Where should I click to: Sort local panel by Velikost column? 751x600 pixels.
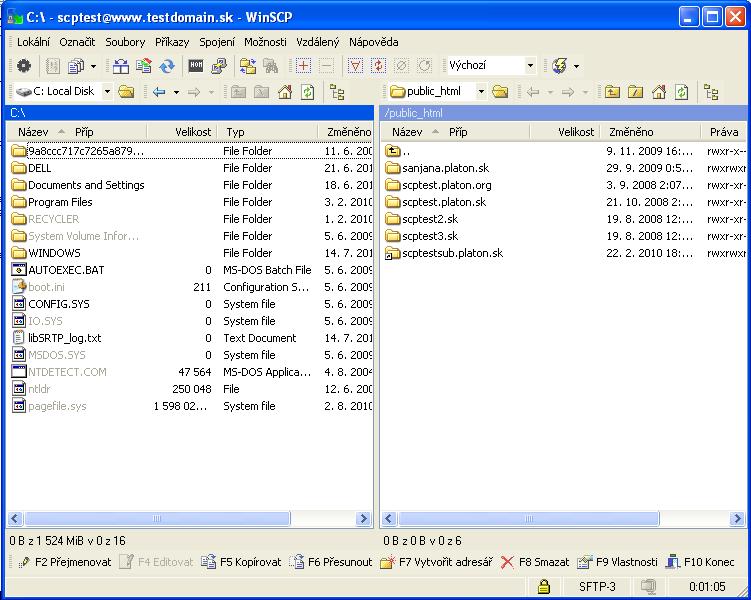(182, 132)
